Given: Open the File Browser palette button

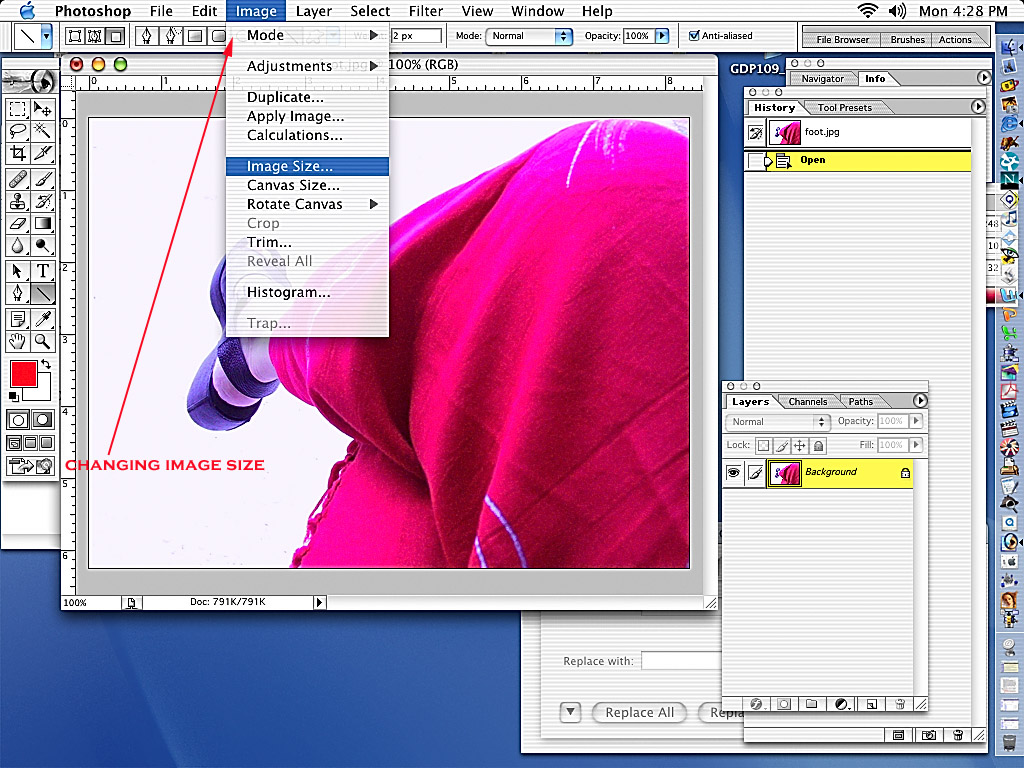Looking at the screenshot, I should tap(842, 40).
